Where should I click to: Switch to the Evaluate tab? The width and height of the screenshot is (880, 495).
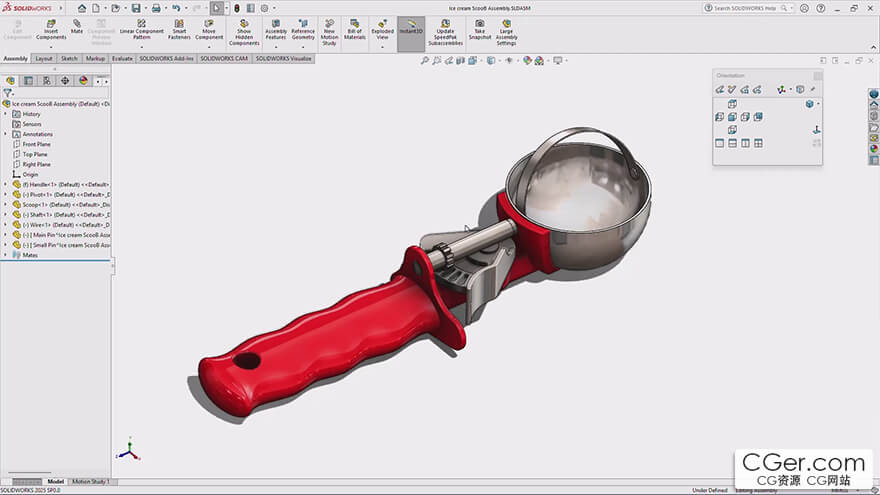[x=122, y=59]
